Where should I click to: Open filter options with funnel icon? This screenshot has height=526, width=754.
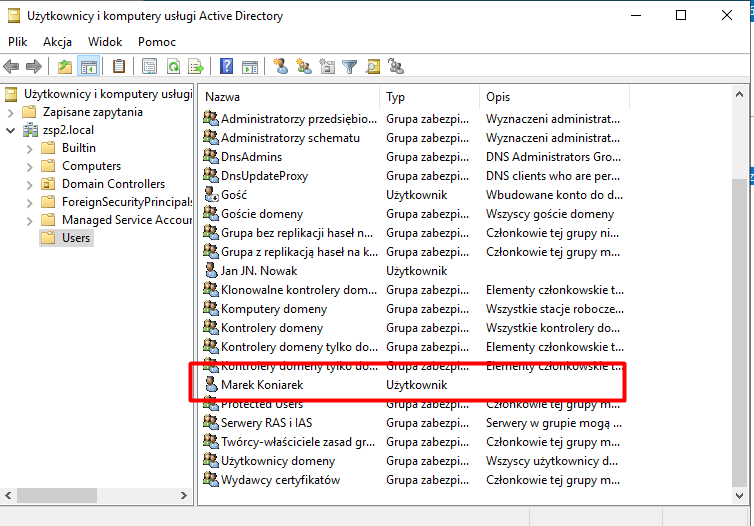coord(350,66)
